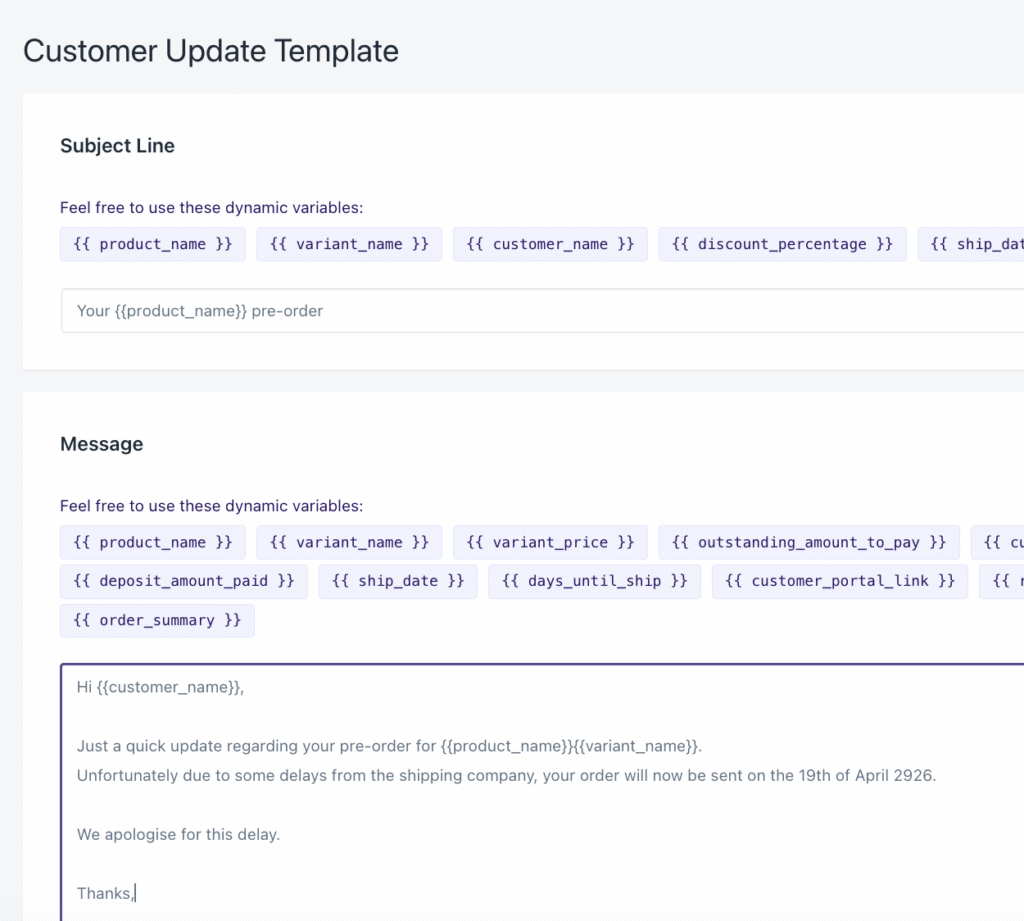
Task: Select the outstanding_amount_to_pay variable chip
Action: pos(809,542)
